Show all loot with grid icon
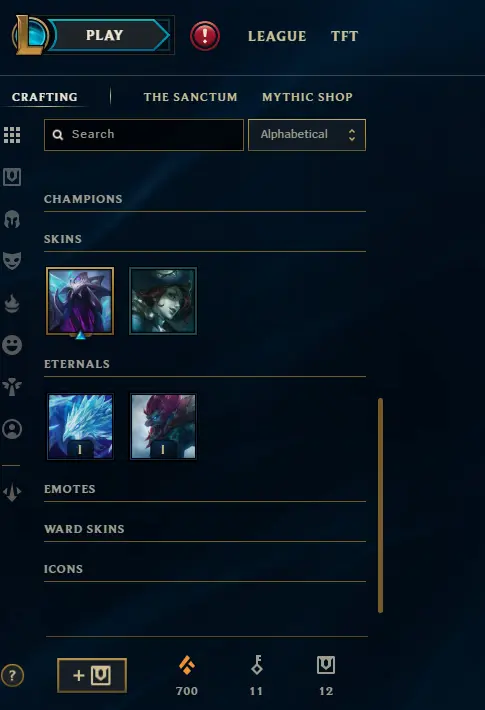This screenshot has width=485, height=710. pyautogui.click(x=12, y=135)
